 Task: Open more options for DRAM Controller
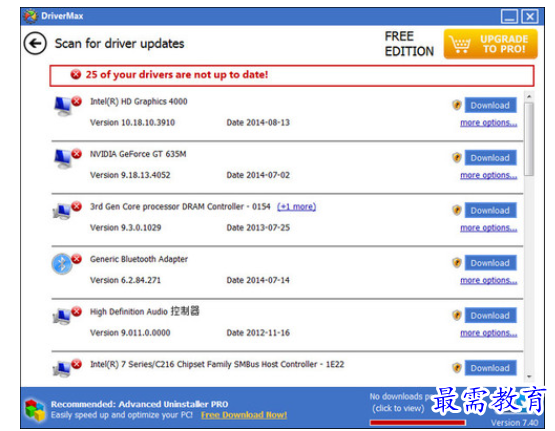coord(488,228)
